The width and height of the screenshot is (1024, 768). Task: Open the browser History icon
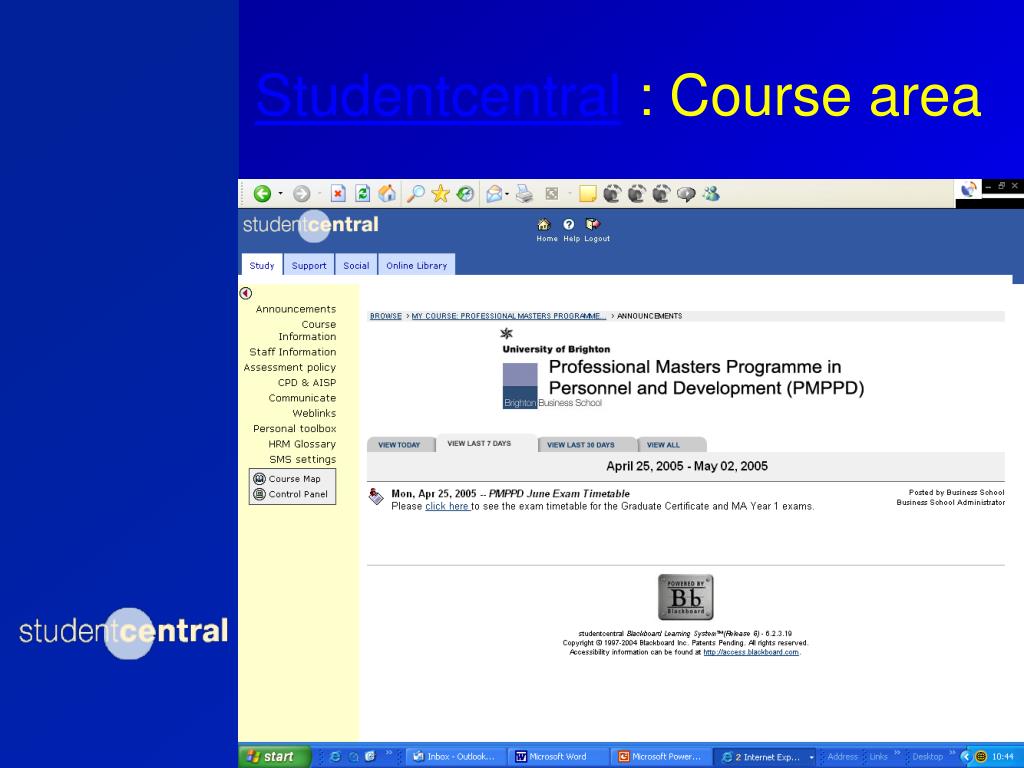[465, 194]
